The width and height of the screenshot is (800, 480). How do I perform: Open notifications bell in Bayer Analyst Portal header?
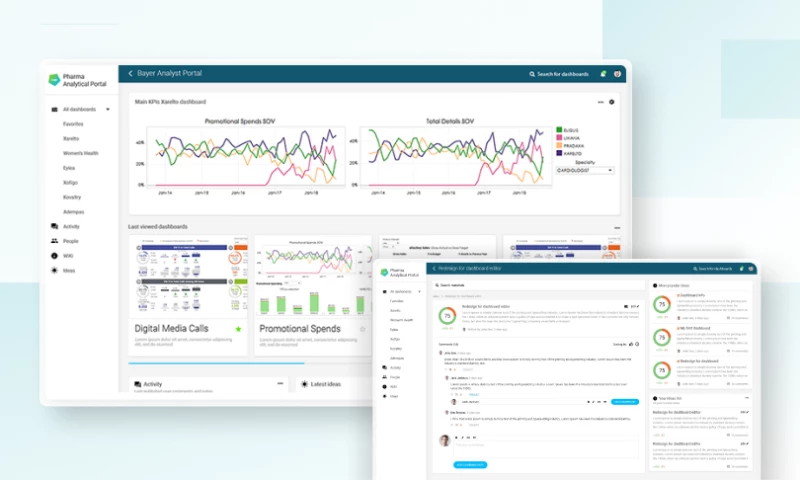click(x=603, y=74)
